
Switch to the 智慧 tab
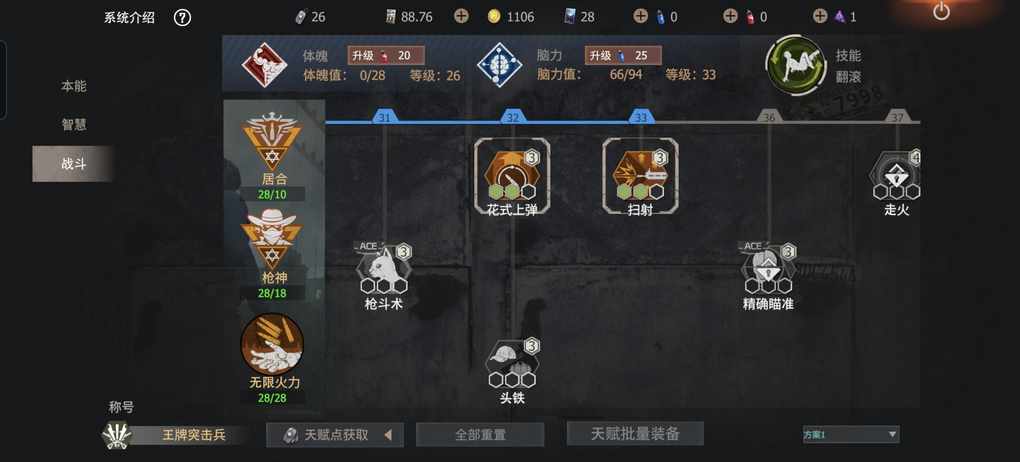coord(74,124)
